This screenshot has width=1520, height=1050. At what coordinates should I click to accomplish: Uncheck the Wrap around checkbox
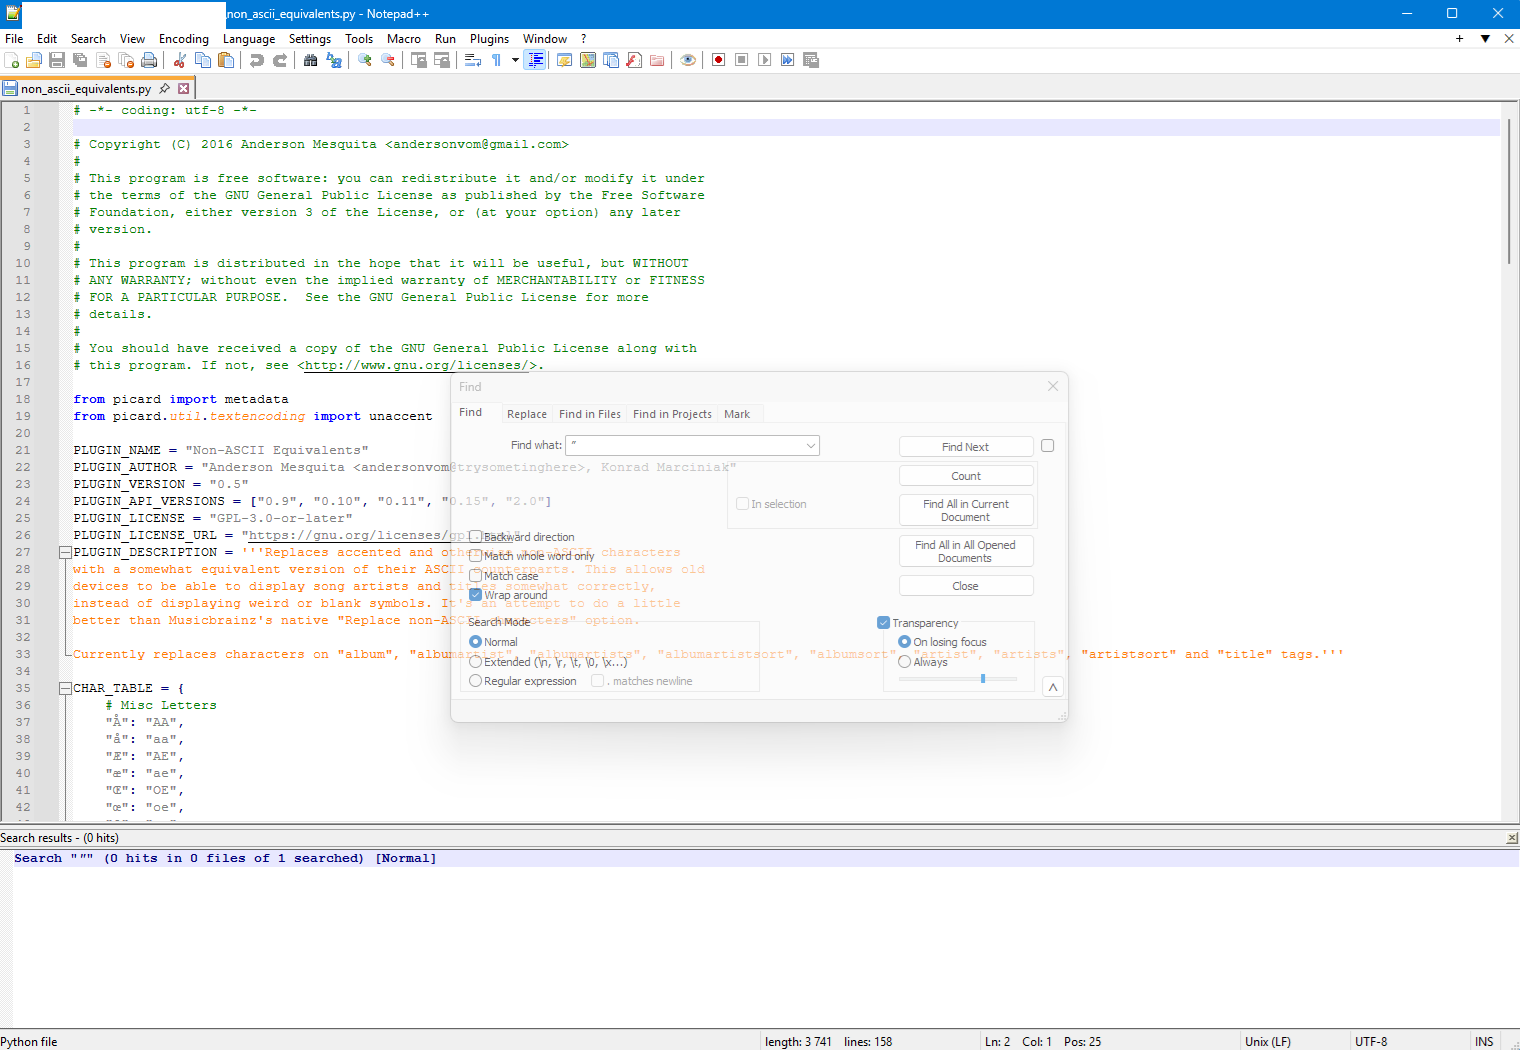click(476, 595)
